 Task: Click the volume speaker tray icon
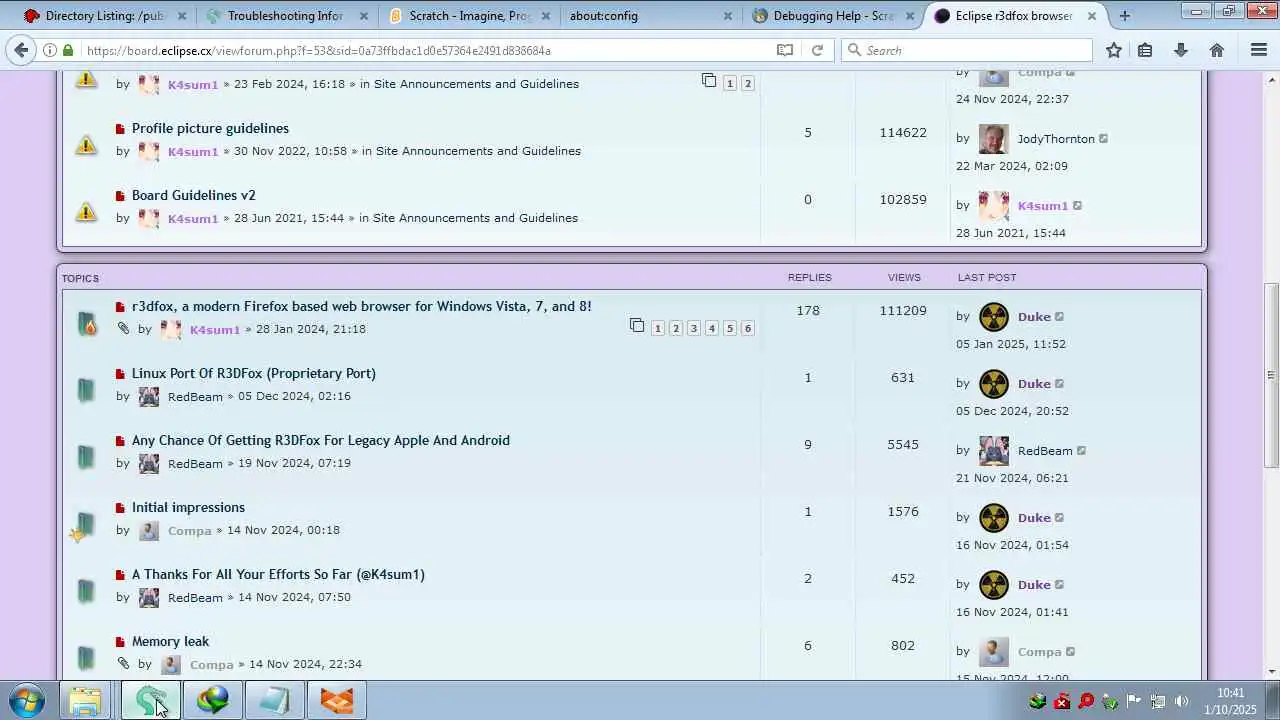[1182, 701]
